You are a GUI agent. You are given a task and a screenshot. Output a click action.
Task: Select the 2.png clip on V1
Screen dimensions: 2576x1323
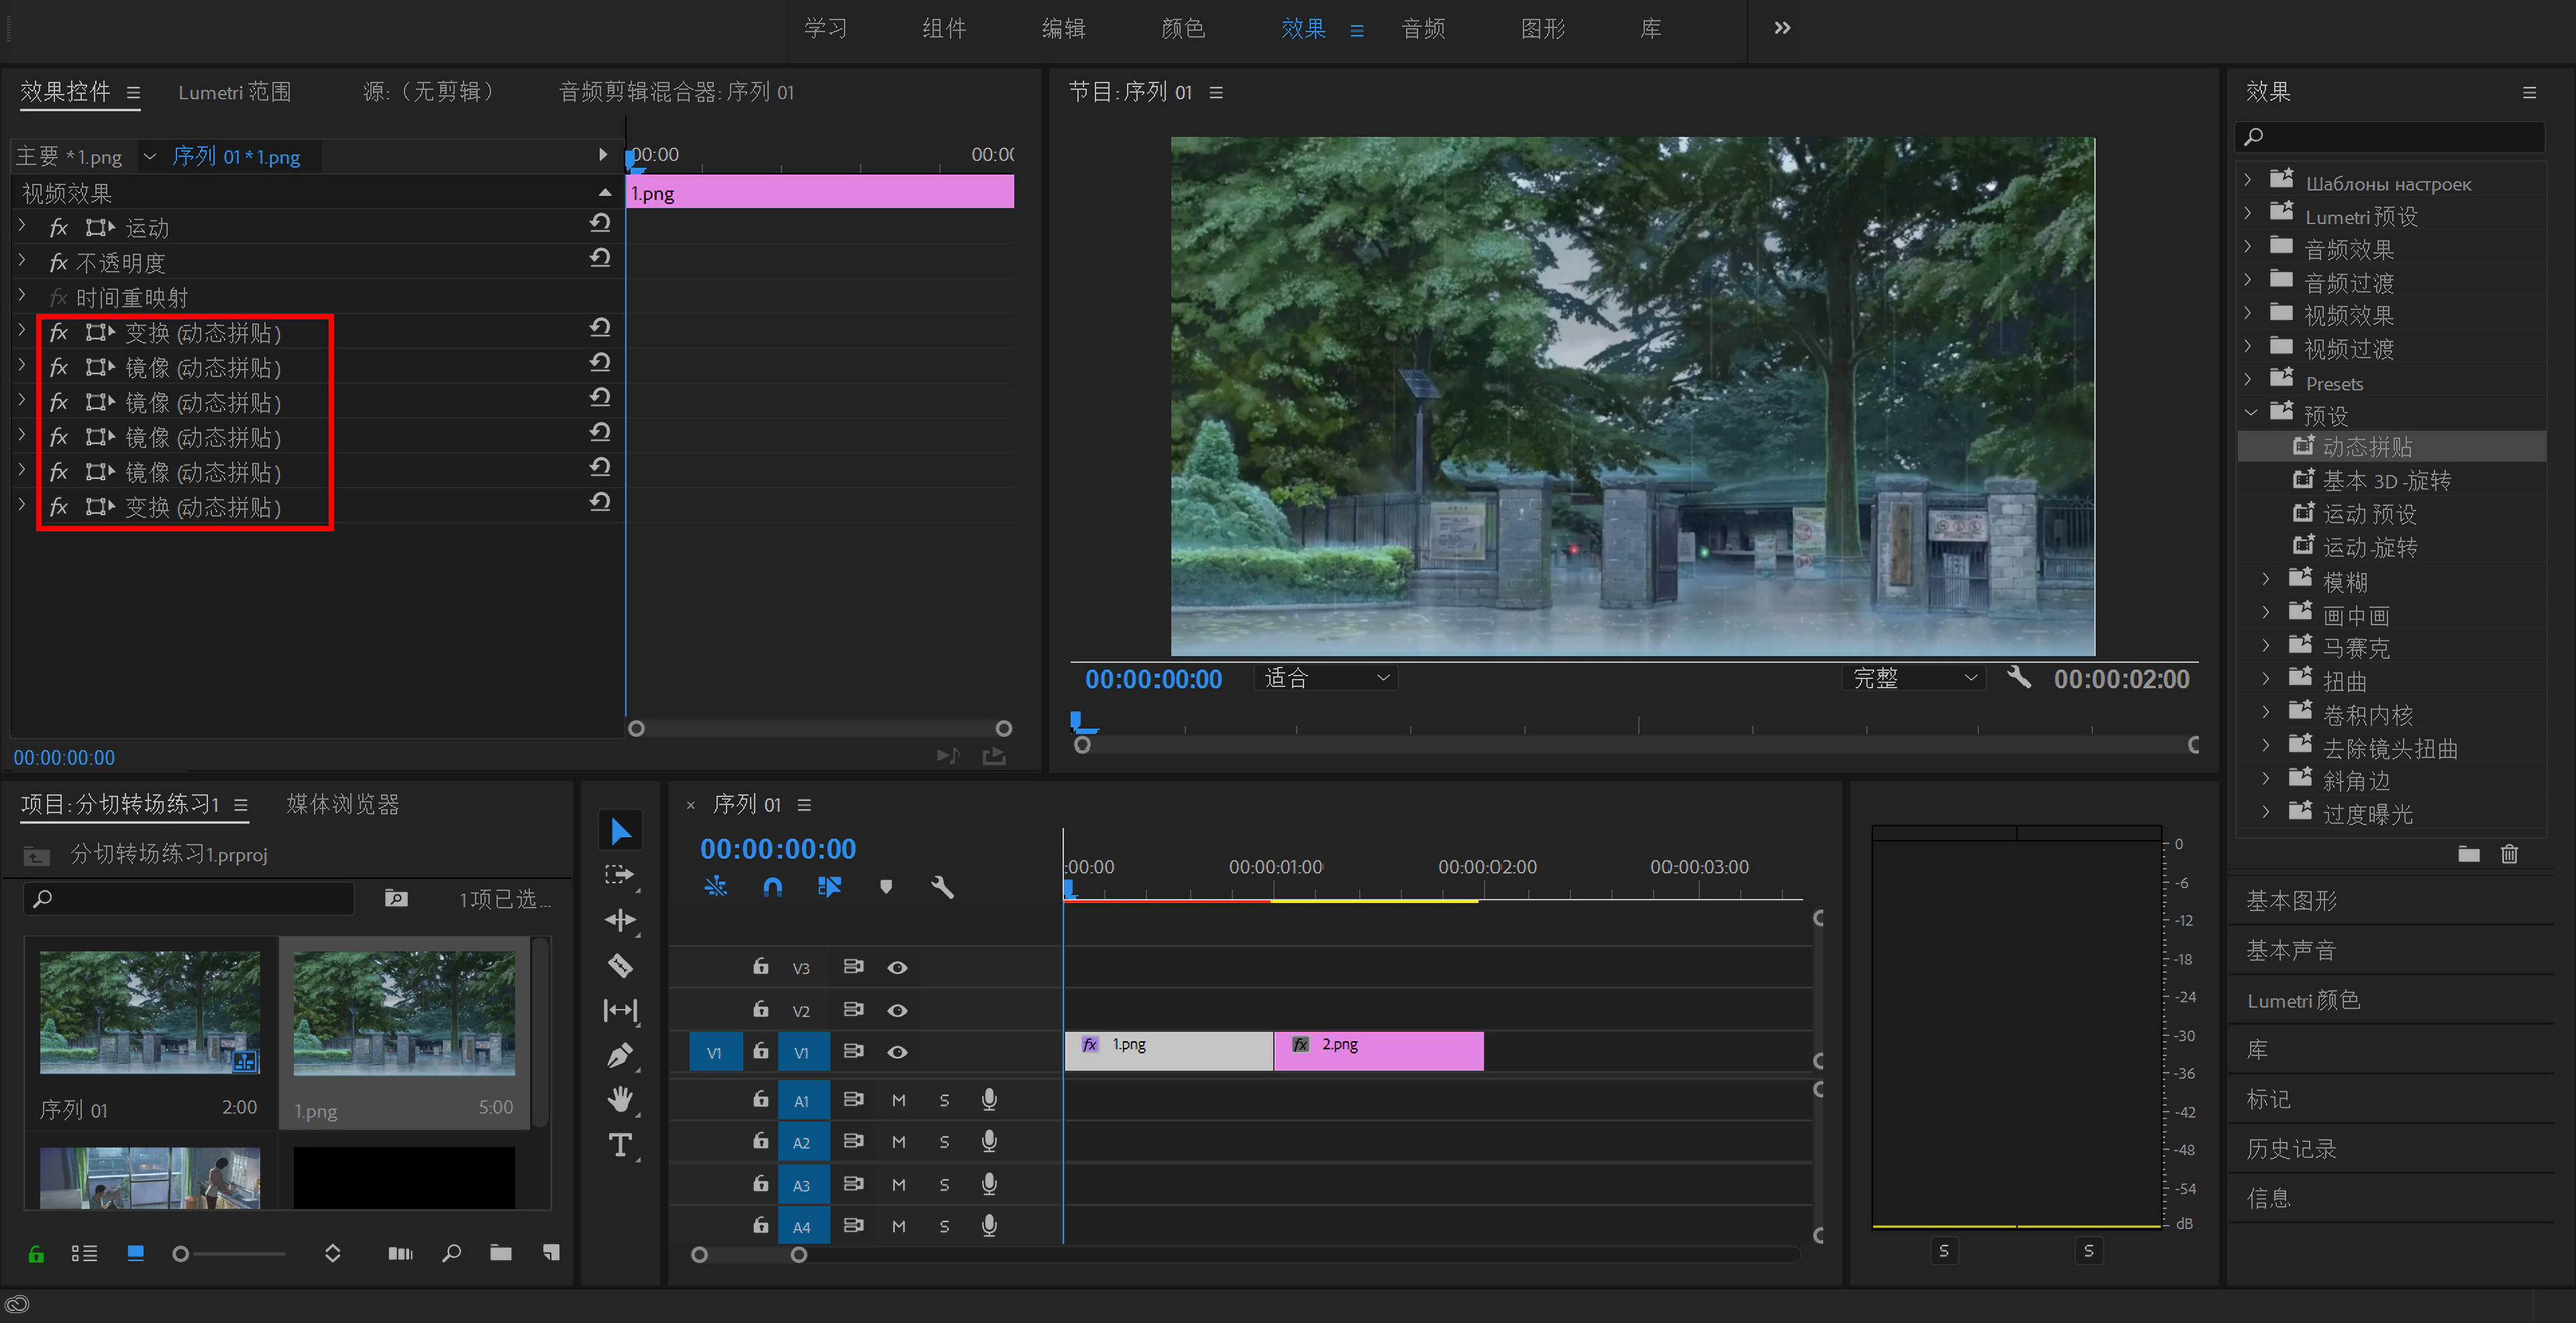1379,1051
